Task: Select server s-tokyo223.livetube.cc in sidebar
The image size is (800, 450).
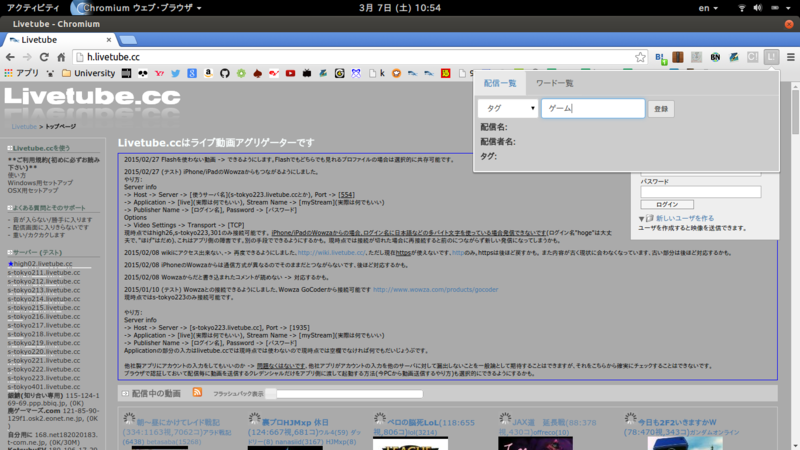Action: point(44,378)
